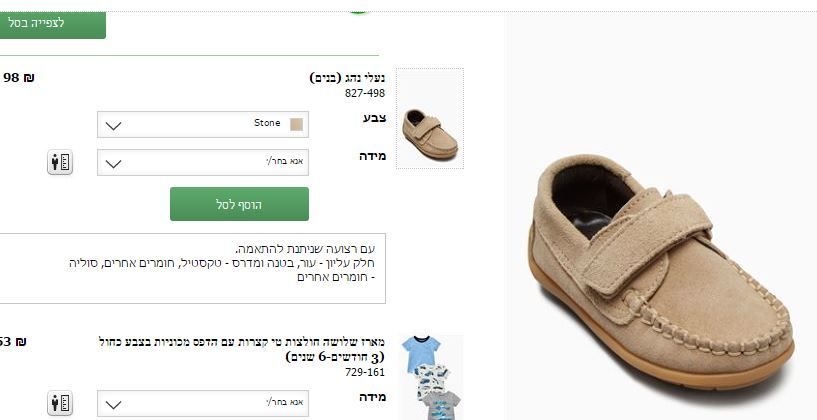The height and width of the screenshot is (420, 817).
Task: Select the three t-shirts pack thumbnail
Action: click(x=431, y=377)
